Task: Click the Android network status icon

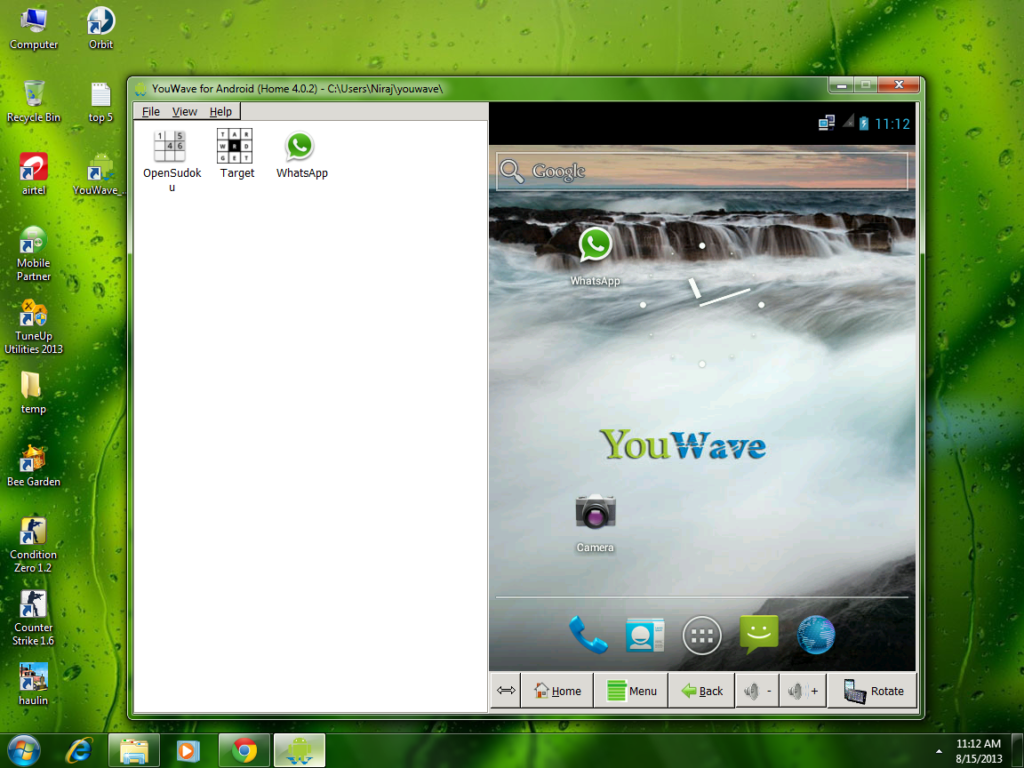Action: (x=826, y=123)
